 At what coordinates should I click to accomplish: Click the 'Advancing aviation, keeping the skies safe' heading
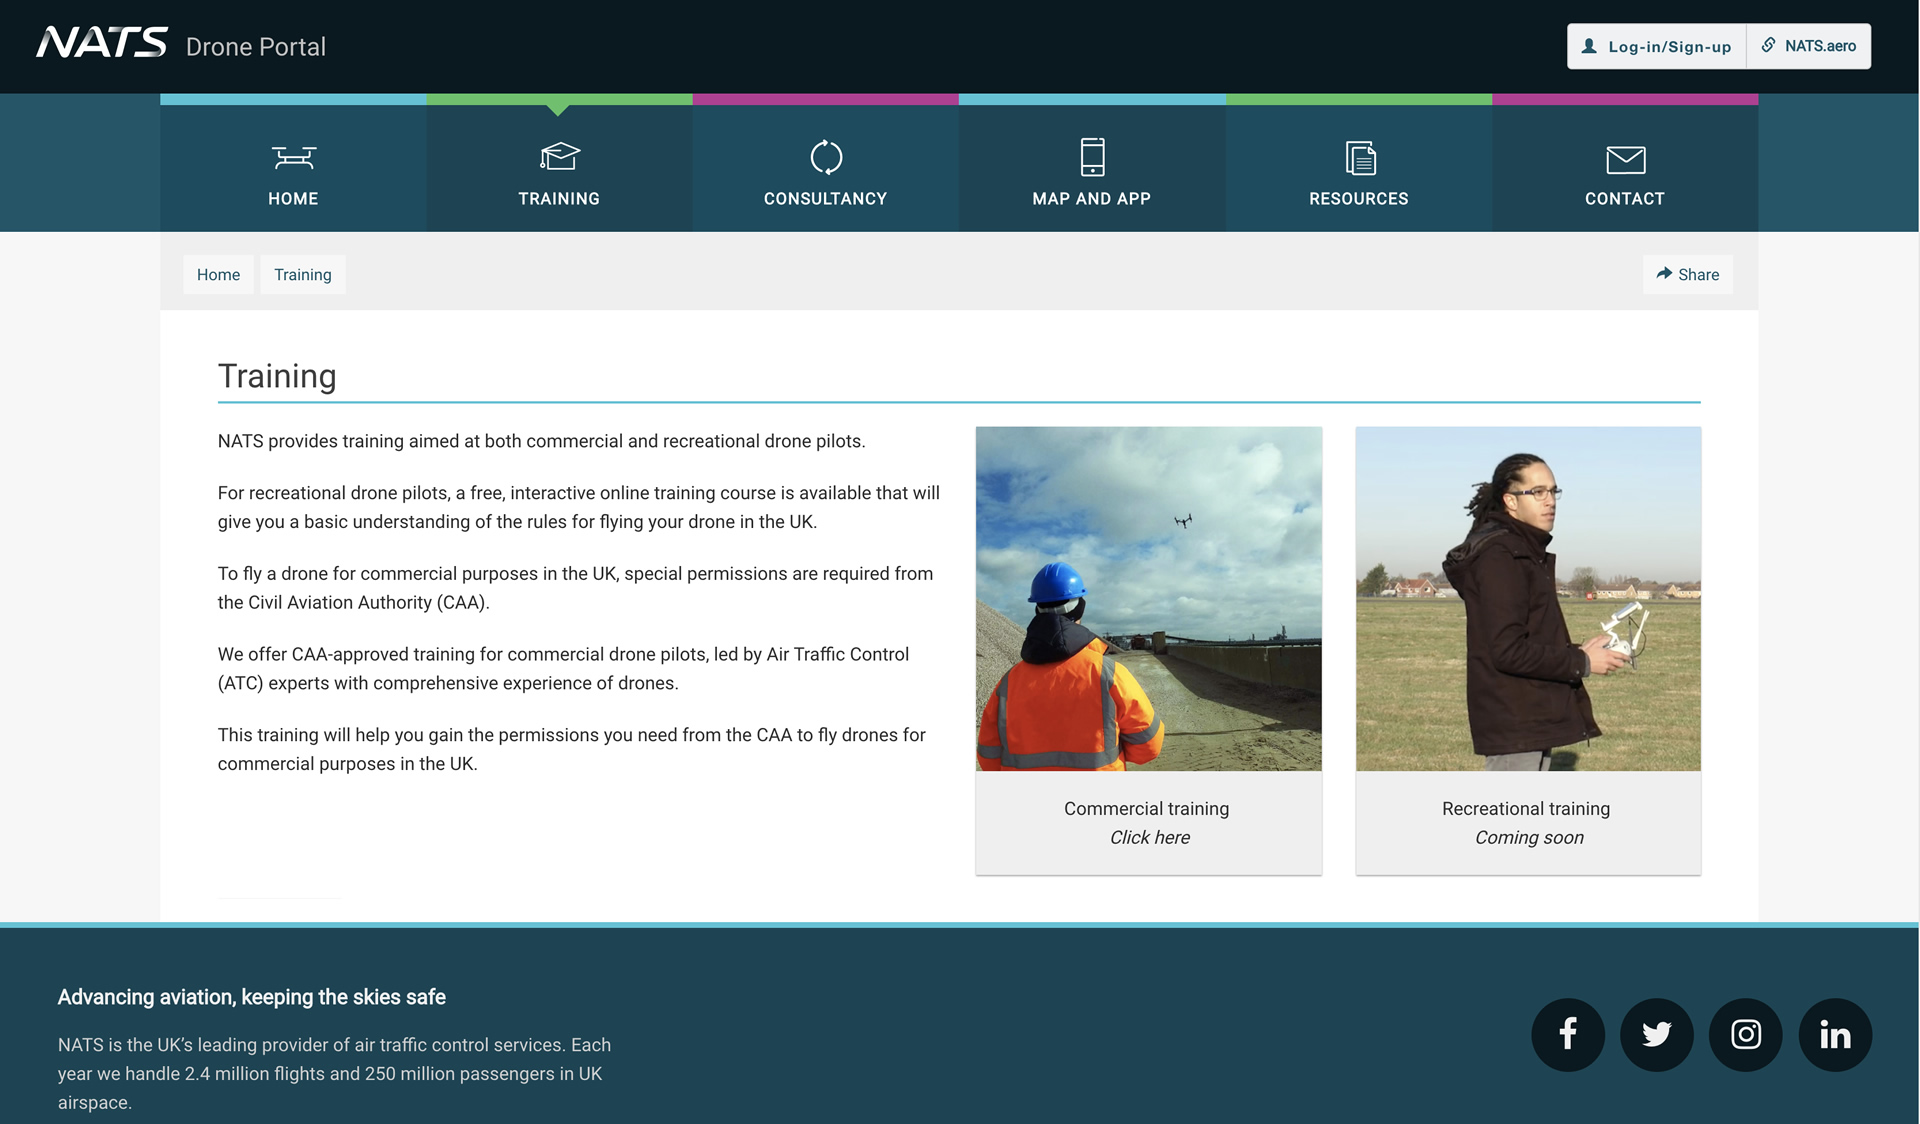252,997
